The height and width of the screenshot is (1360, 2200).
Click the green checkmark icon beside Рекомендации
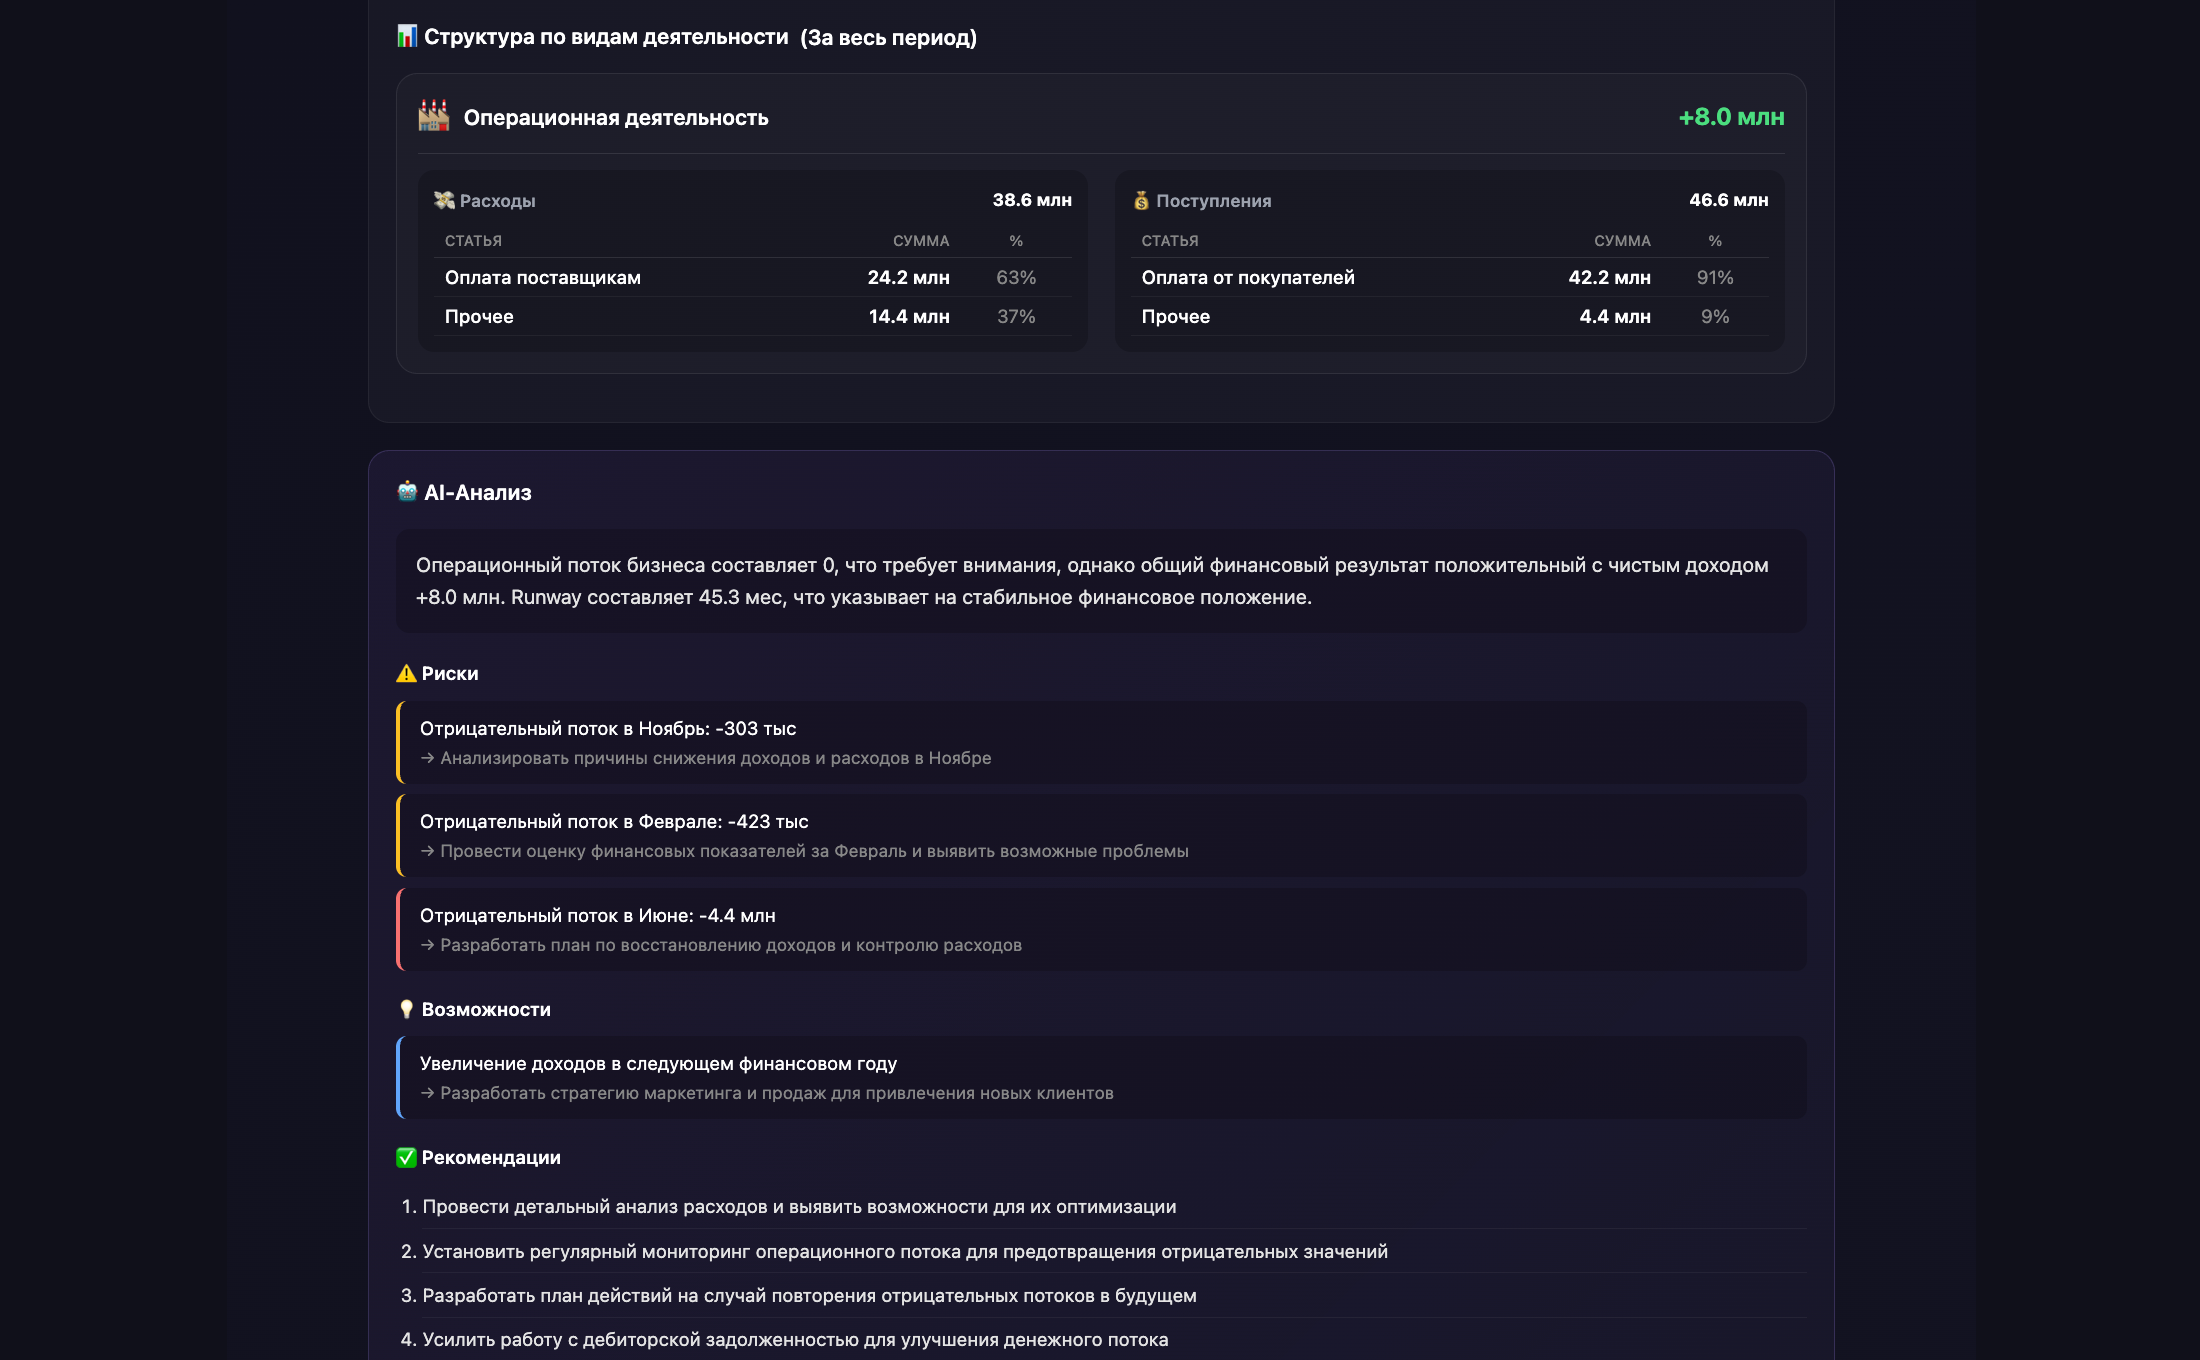click(406, 1158)
